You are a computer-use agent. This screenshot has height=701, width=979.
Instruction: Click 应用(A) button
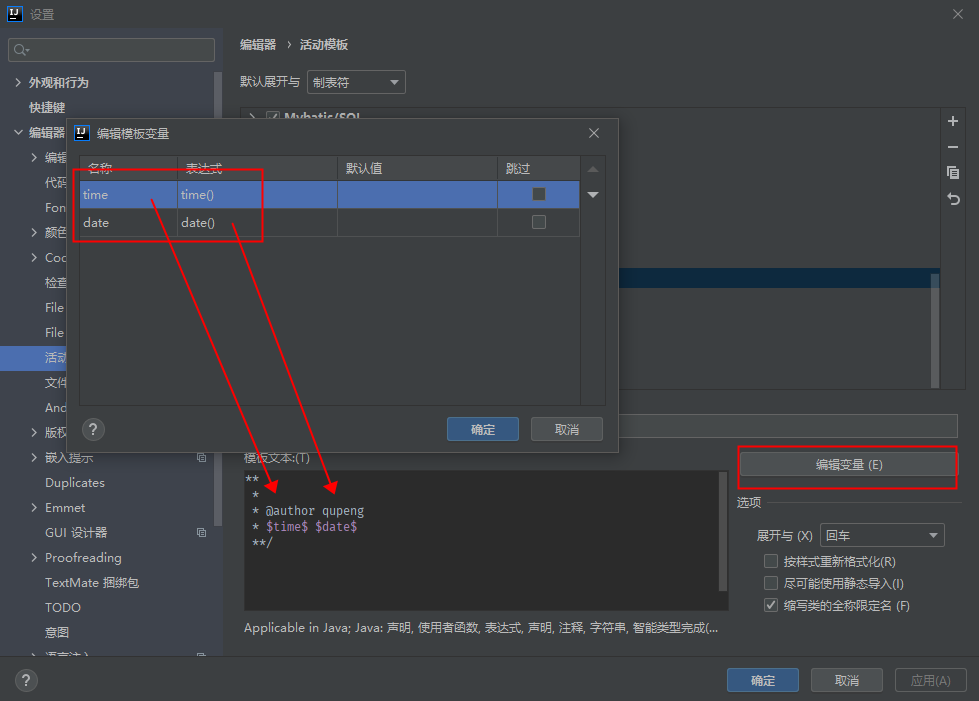[x=930, y=680]
